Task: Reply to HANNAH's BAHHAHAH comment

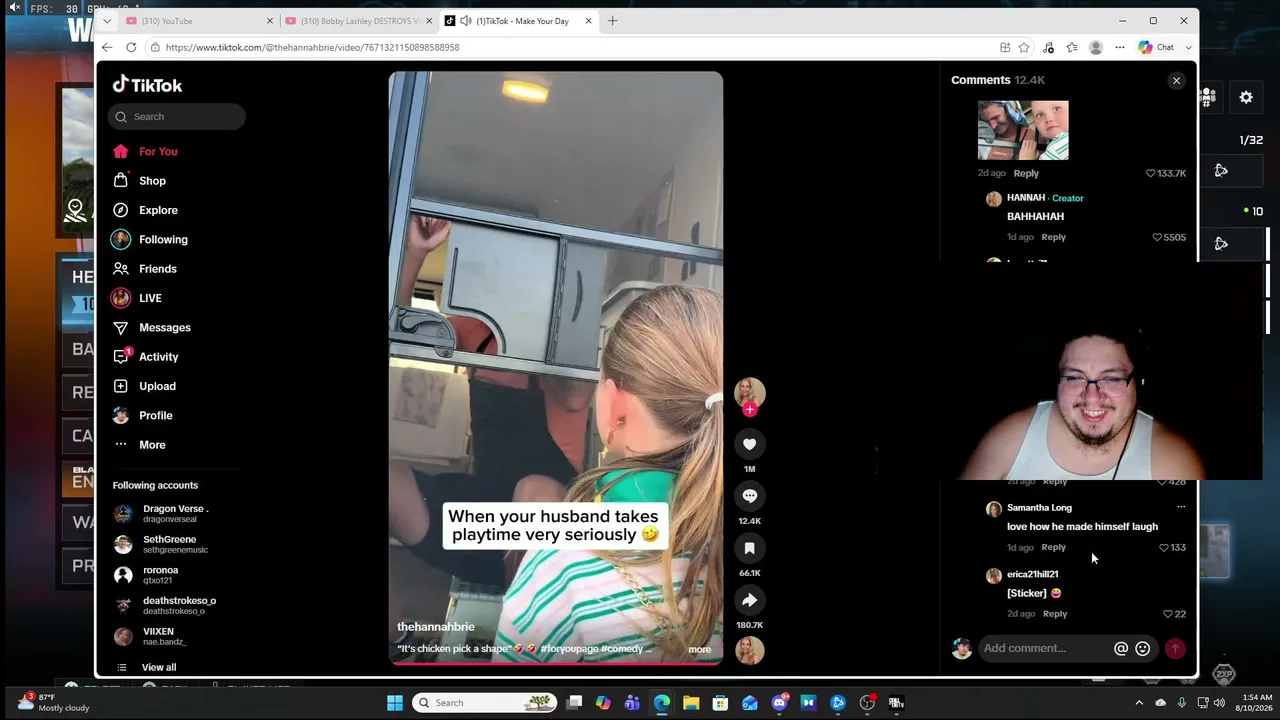Action: click(1053, 238)
